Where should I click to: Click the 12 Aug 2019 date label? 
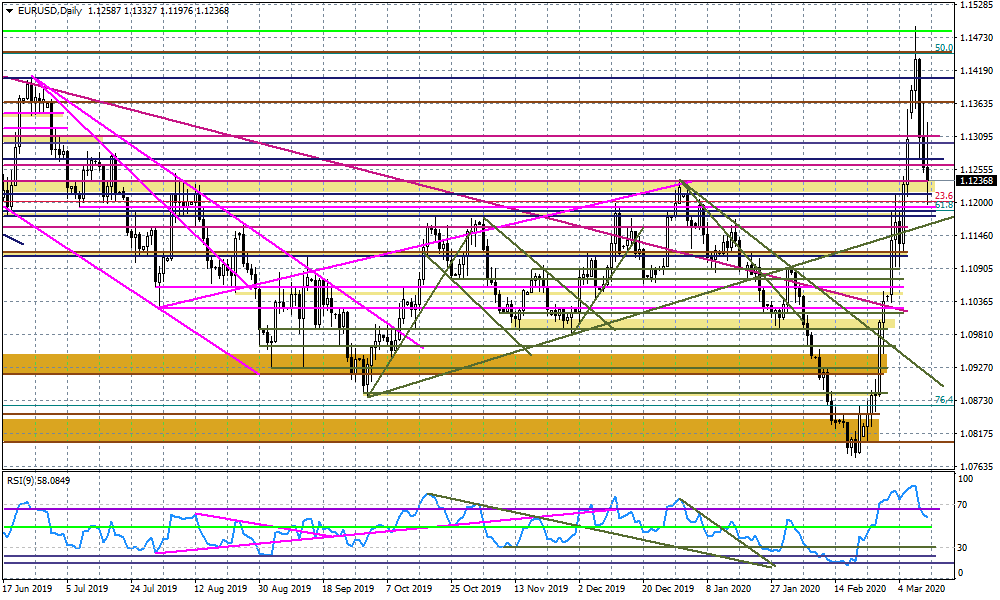220,589
